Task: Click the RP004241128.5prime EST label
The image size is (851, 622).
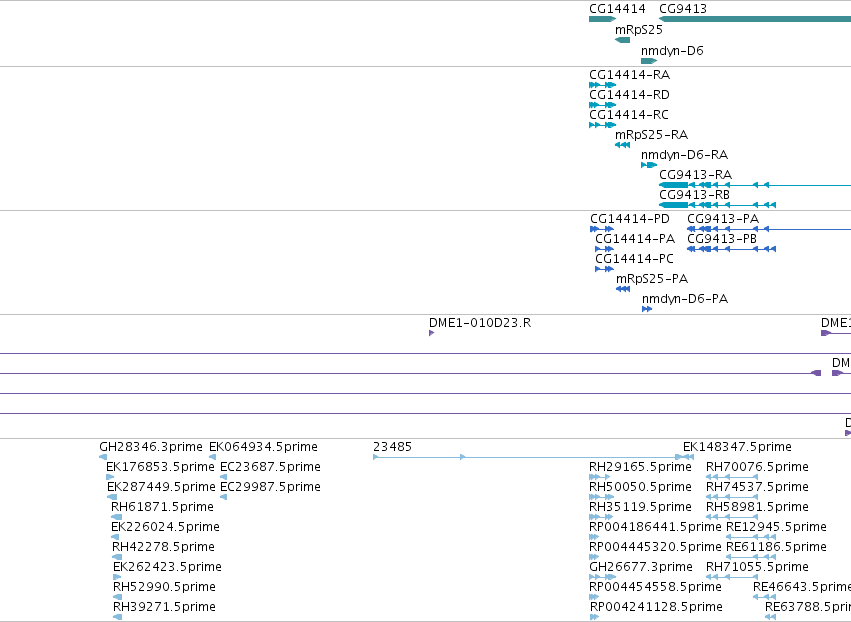Action: pos(656,607)
